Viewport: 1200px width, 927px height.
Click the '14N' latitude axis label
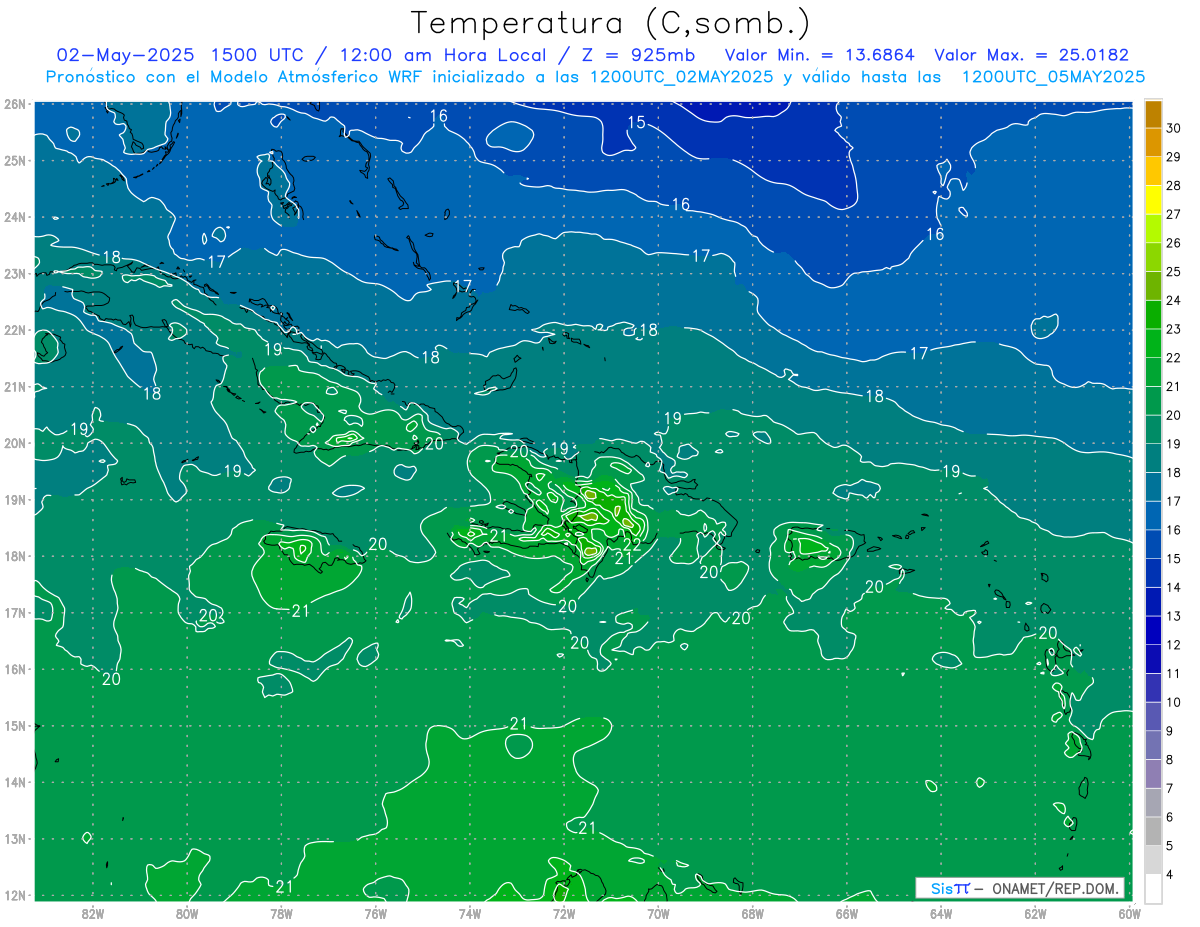[x=15, y=782]
